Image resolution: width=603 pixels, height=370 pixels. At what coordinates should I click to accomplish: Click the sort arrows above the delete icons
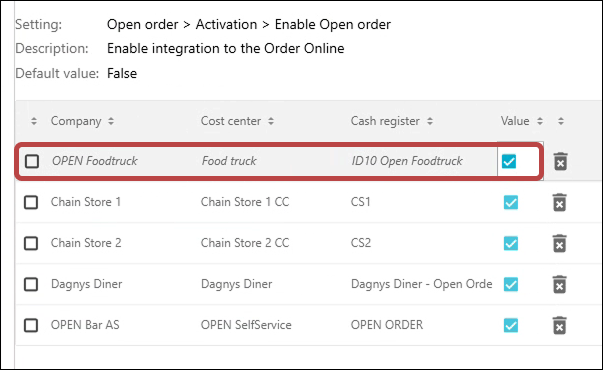point(561,121)
